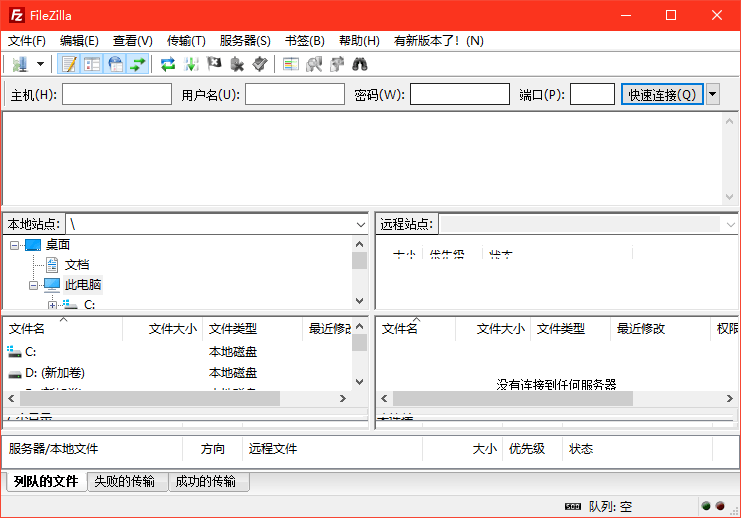Image resolution: width=741 pixels, height=518 pixels.
Task: Select 桌面 in local tree
Action: (58, 245)
